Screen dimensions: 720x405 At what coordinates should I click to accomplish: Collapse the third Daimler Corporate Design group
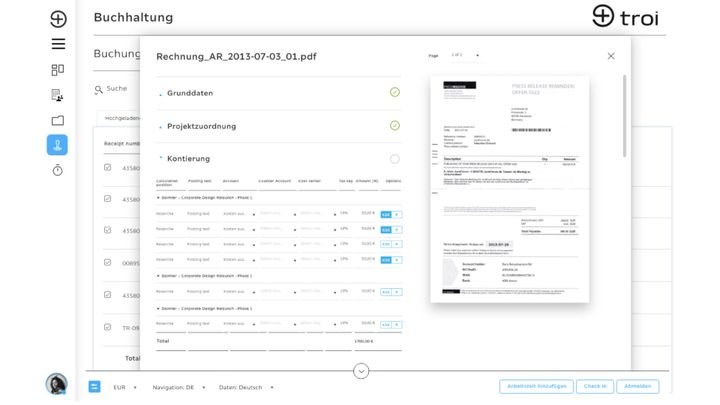pyautogui.click(x=158, y=309)
